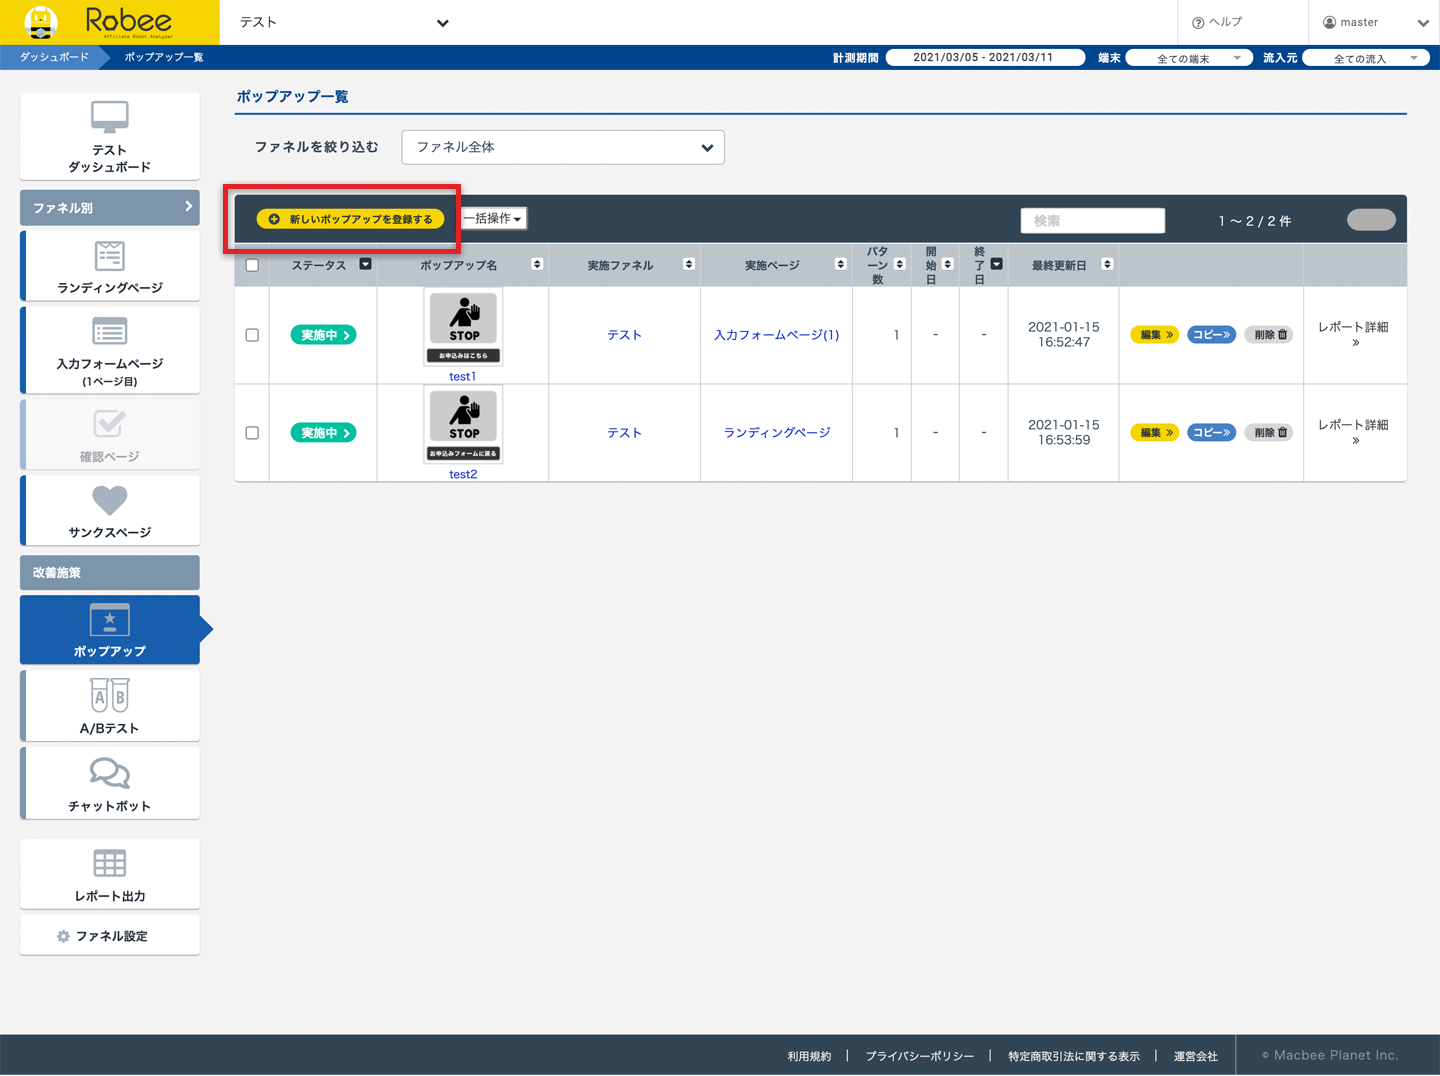Viewport: 1440px width, 1076px height.
Task: Open the テスト ダッシュボード monitor icon
Action: 109,118
